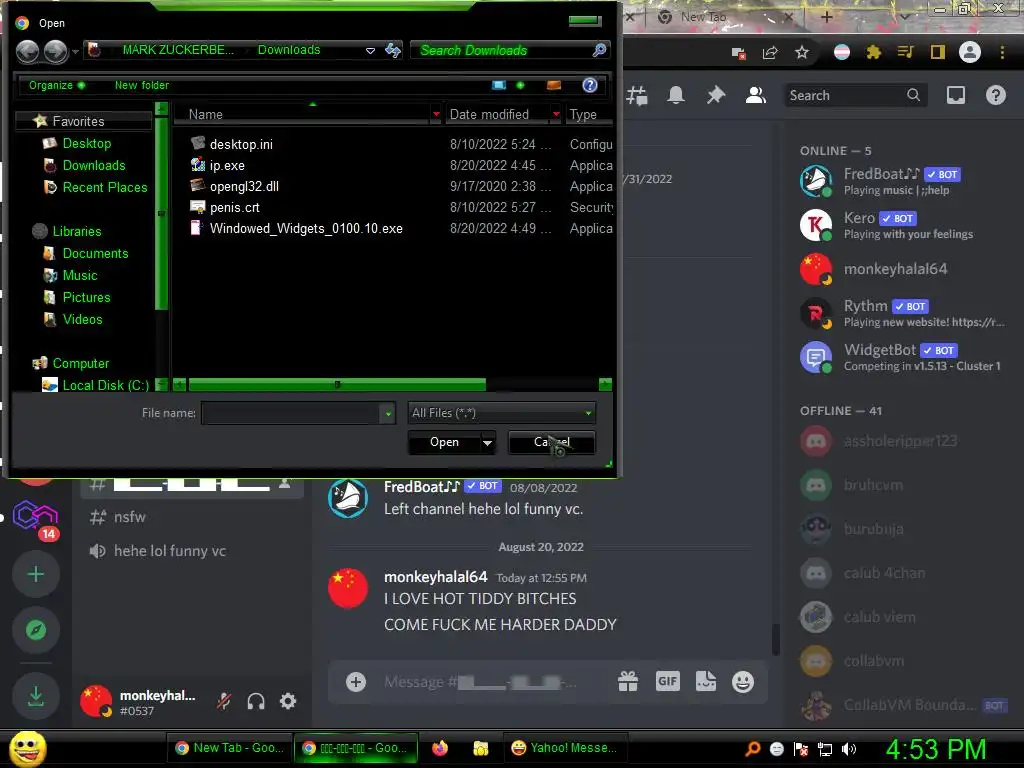Open GIF picker in message bar
This screenshot has width=1024, height=768.
coord(667,682)
